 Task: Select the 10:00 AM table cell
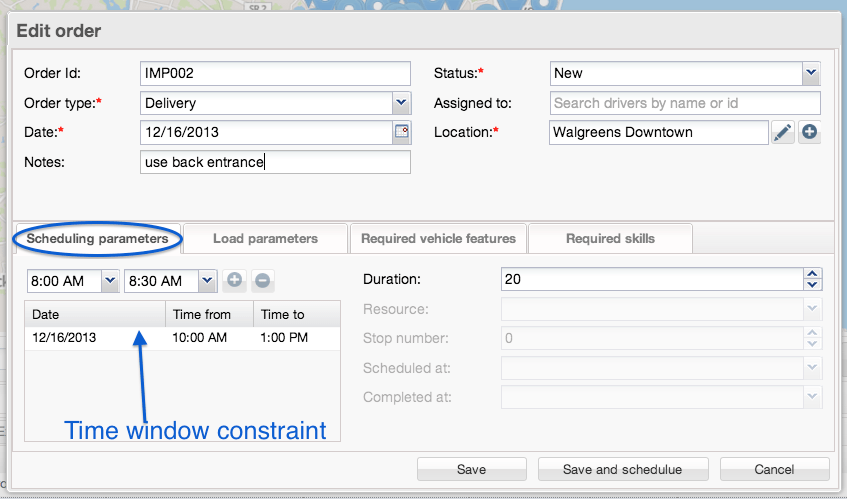click(210, 338)
